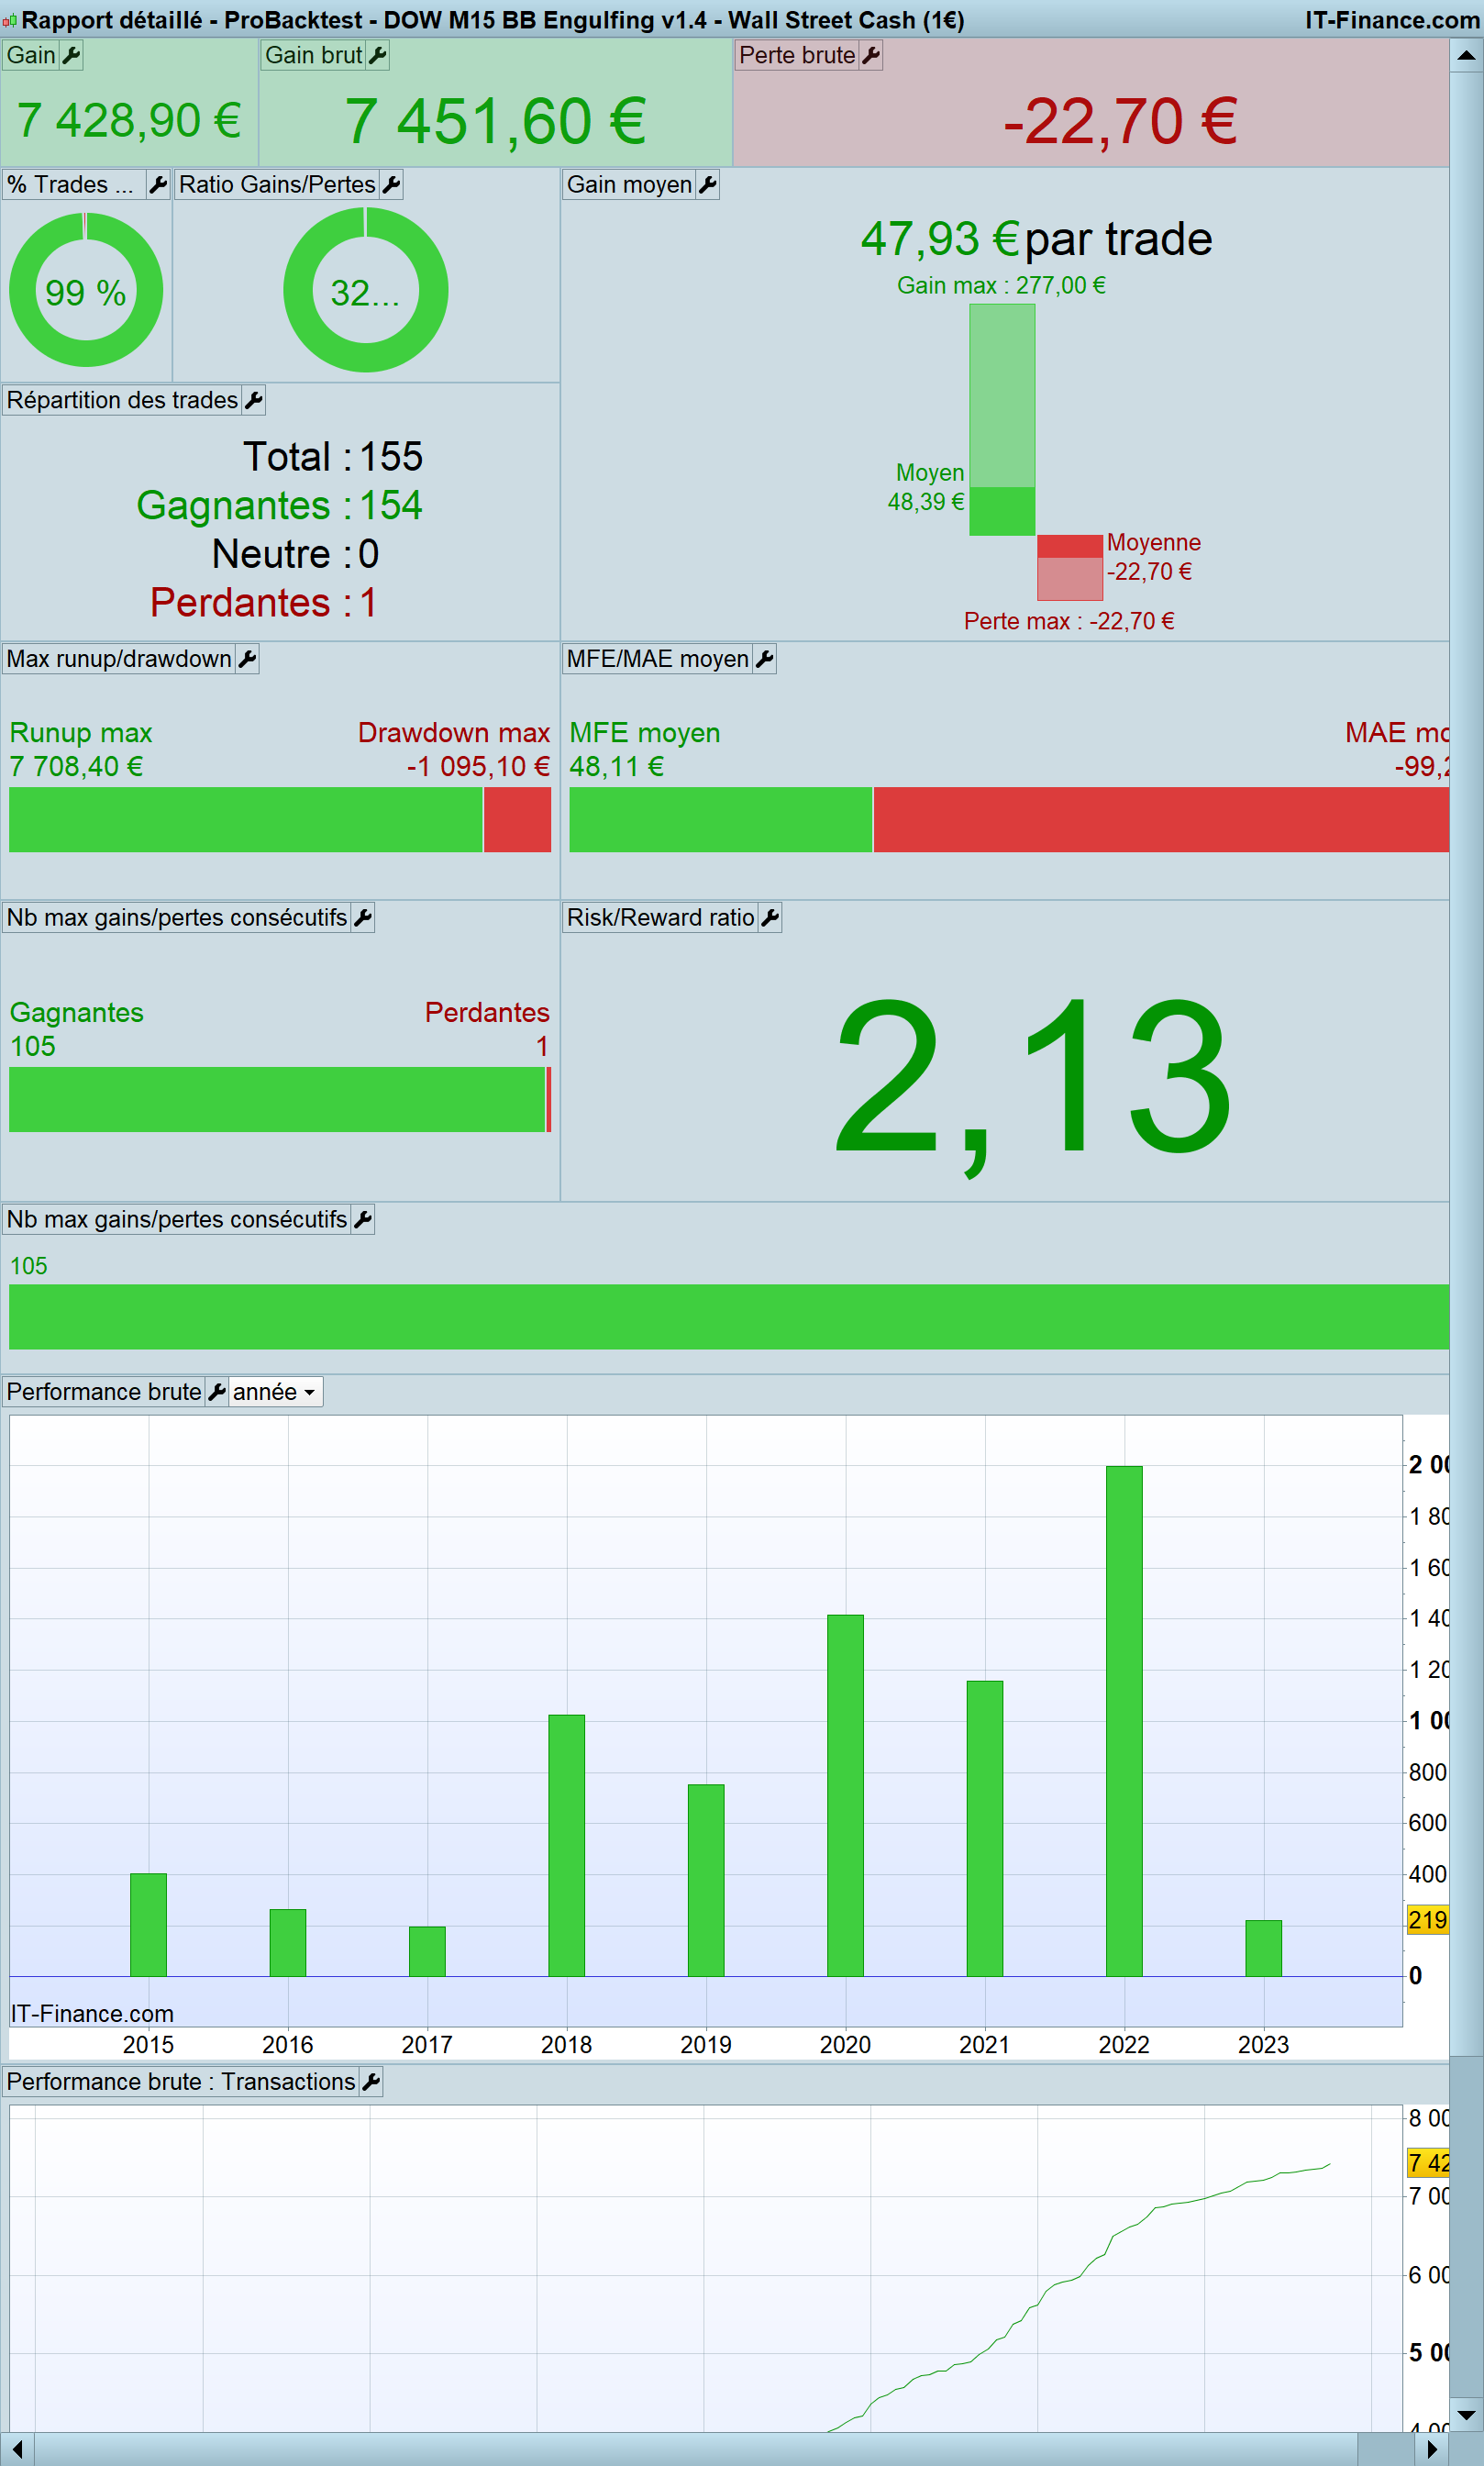The image size is (1484, 2466).
Task: Select the Gain brut panel label
Action: click(313, 56)
